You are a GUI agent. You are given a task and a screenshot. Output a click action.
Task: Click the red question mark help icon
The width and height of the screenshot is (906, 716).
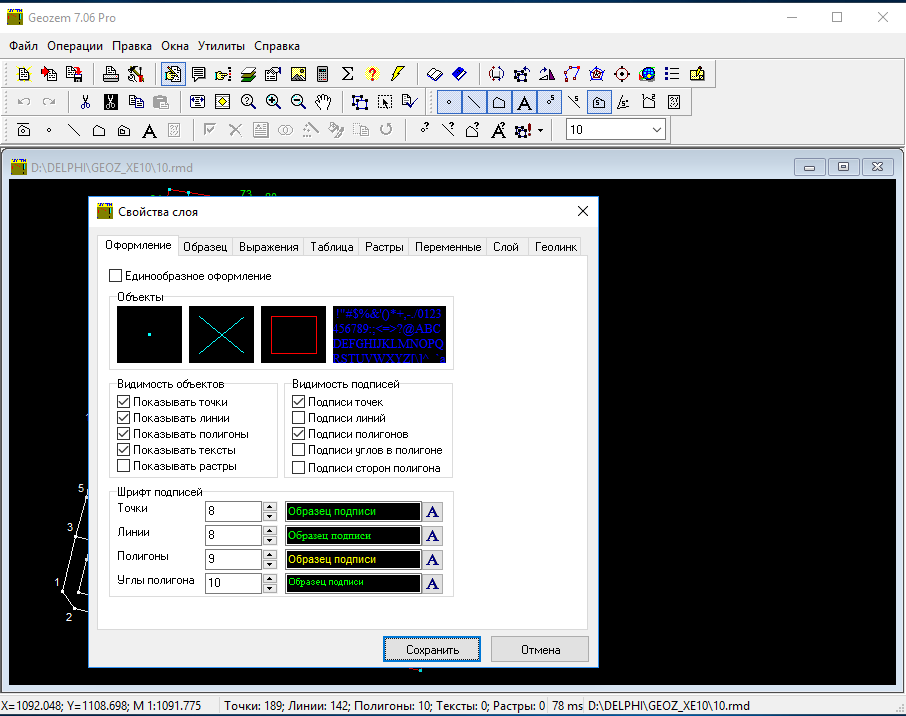click(373, 74)
